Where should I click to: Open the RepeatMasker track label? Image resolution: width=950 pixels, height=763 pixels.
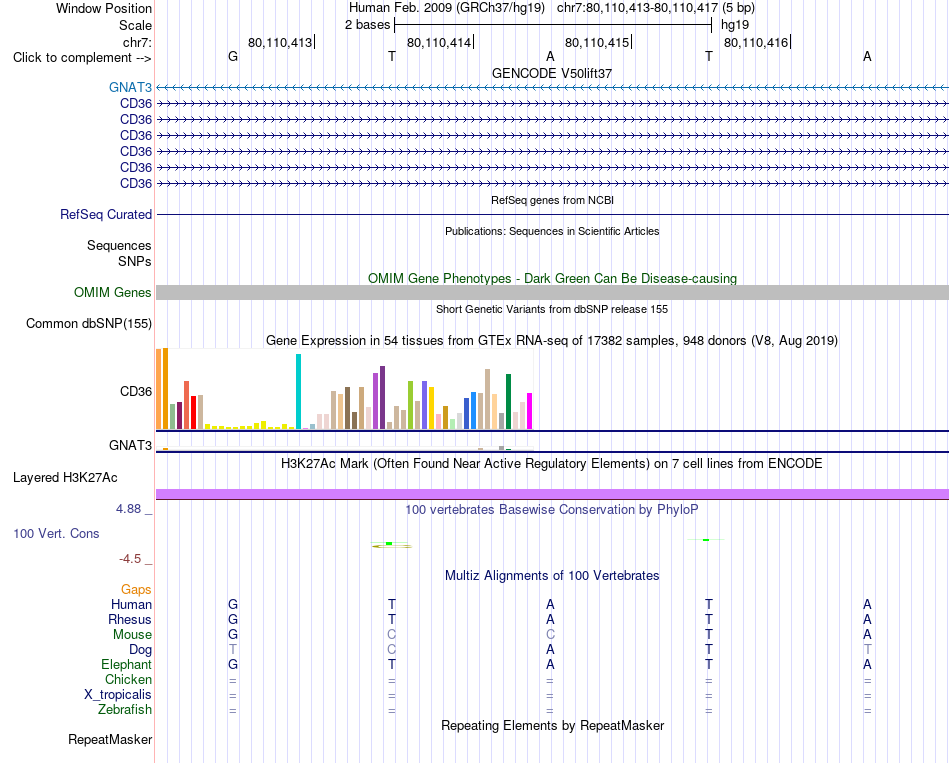[110, 739]
